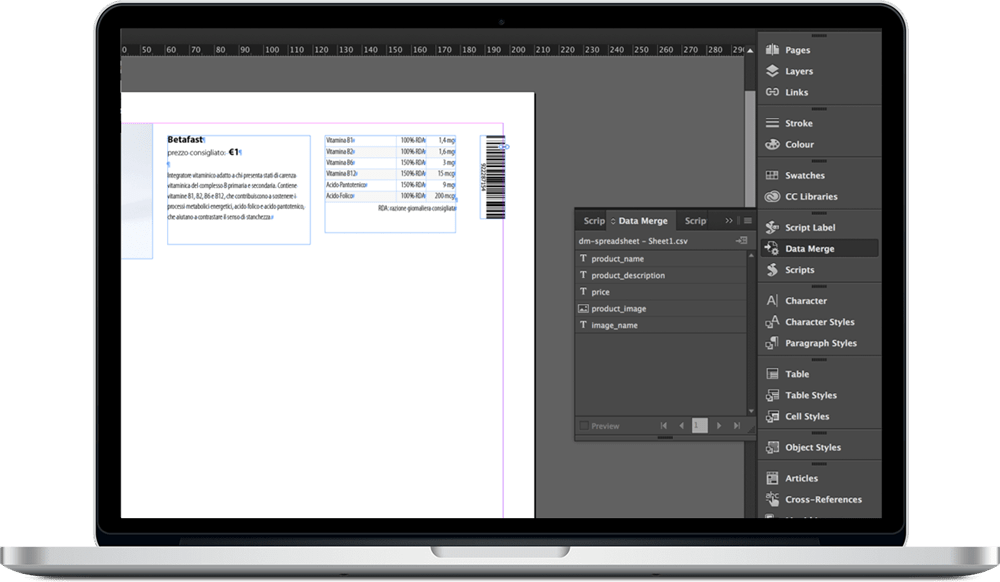
Task: Click the horizontal ruler at the 150 mark
Action: point(395,50)
